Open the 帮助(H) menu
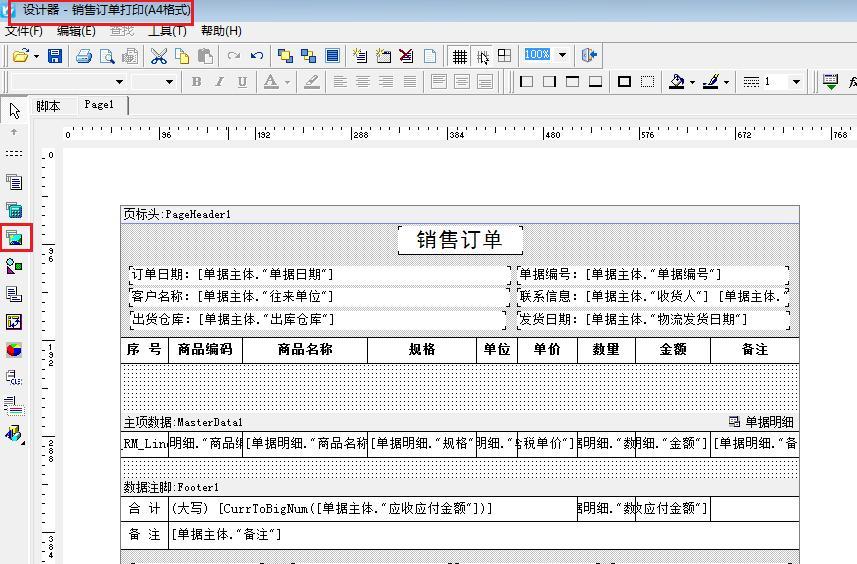 click(x=221, y=31)
